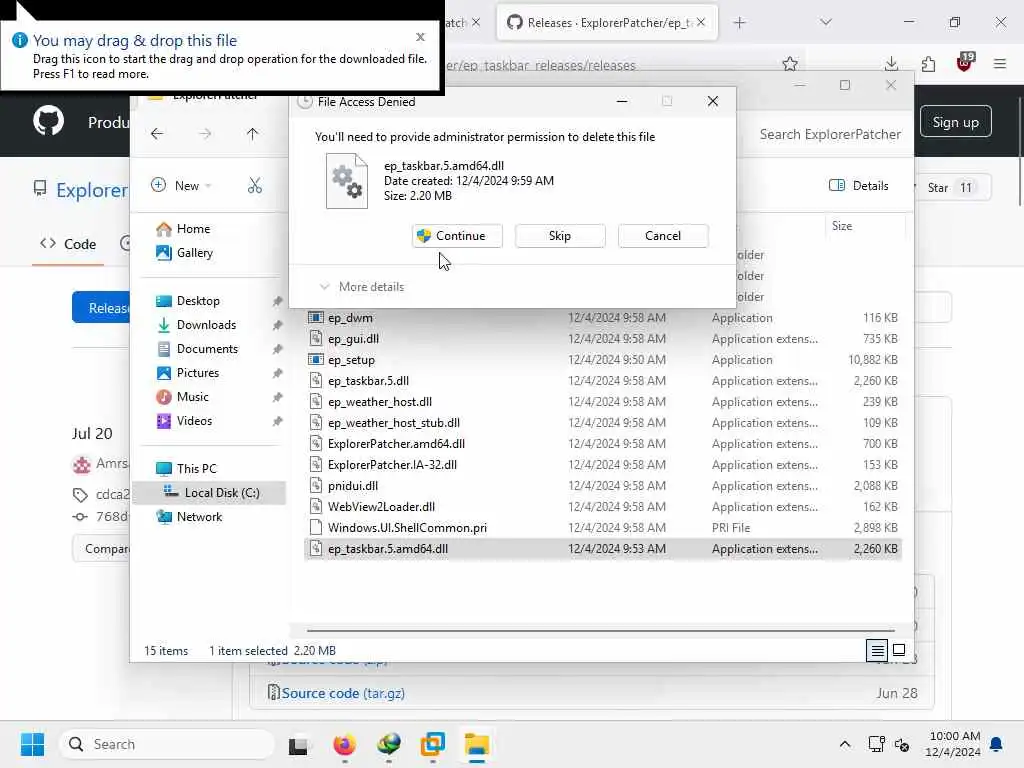
Task: Show hidden system tray icons
Action: 844,744
